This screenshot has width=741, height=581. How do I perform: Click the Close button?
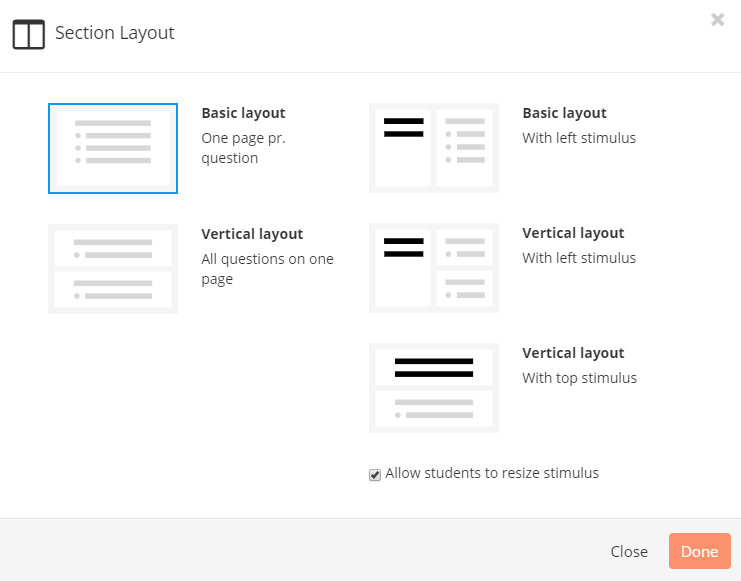coord(629,551)
